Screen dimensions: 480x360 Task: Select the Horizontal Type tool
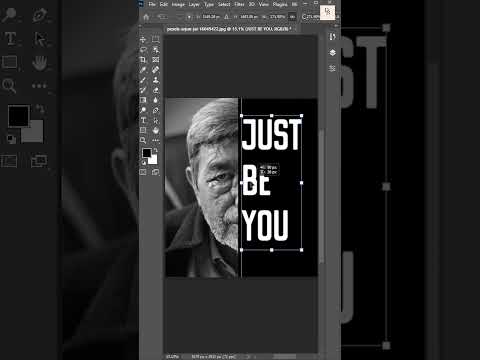coord(143,120)
